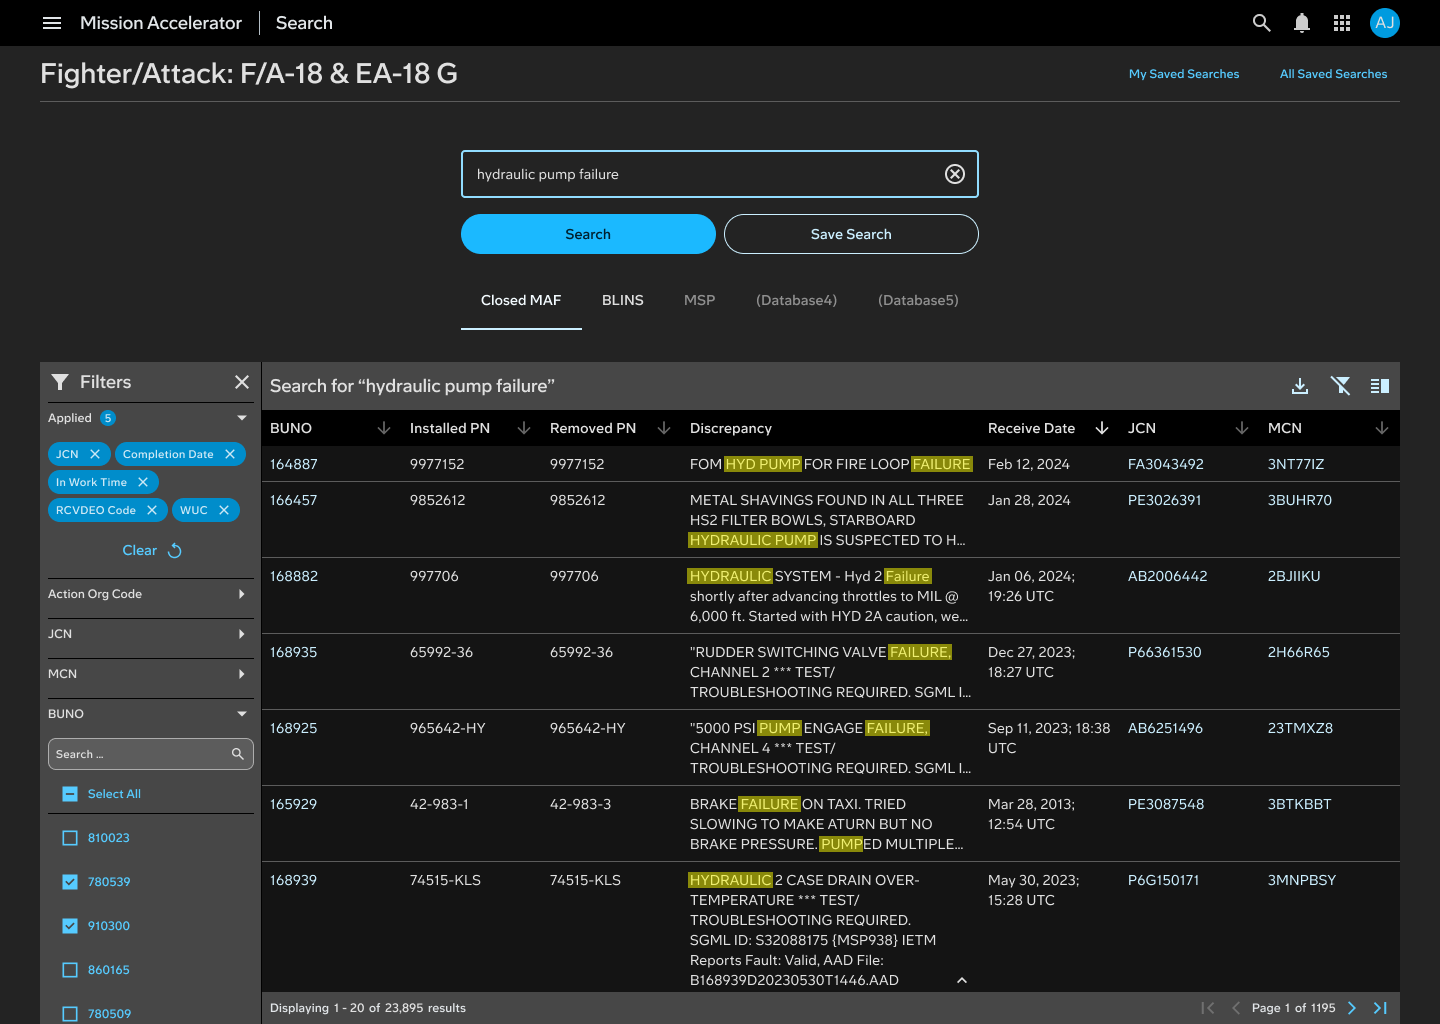
Task: Expand the MCN filter section
Action: pos(242,674)
